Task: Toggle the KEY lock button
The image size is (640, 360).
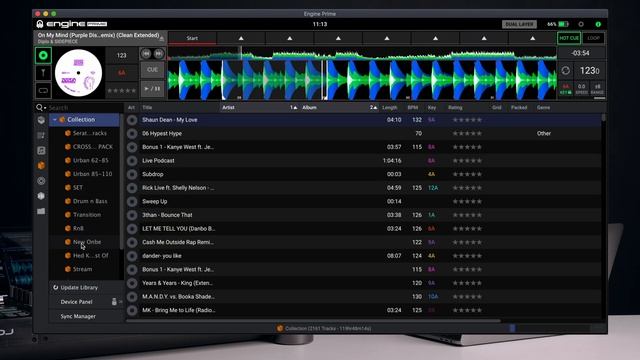Action: pos(565,89)
